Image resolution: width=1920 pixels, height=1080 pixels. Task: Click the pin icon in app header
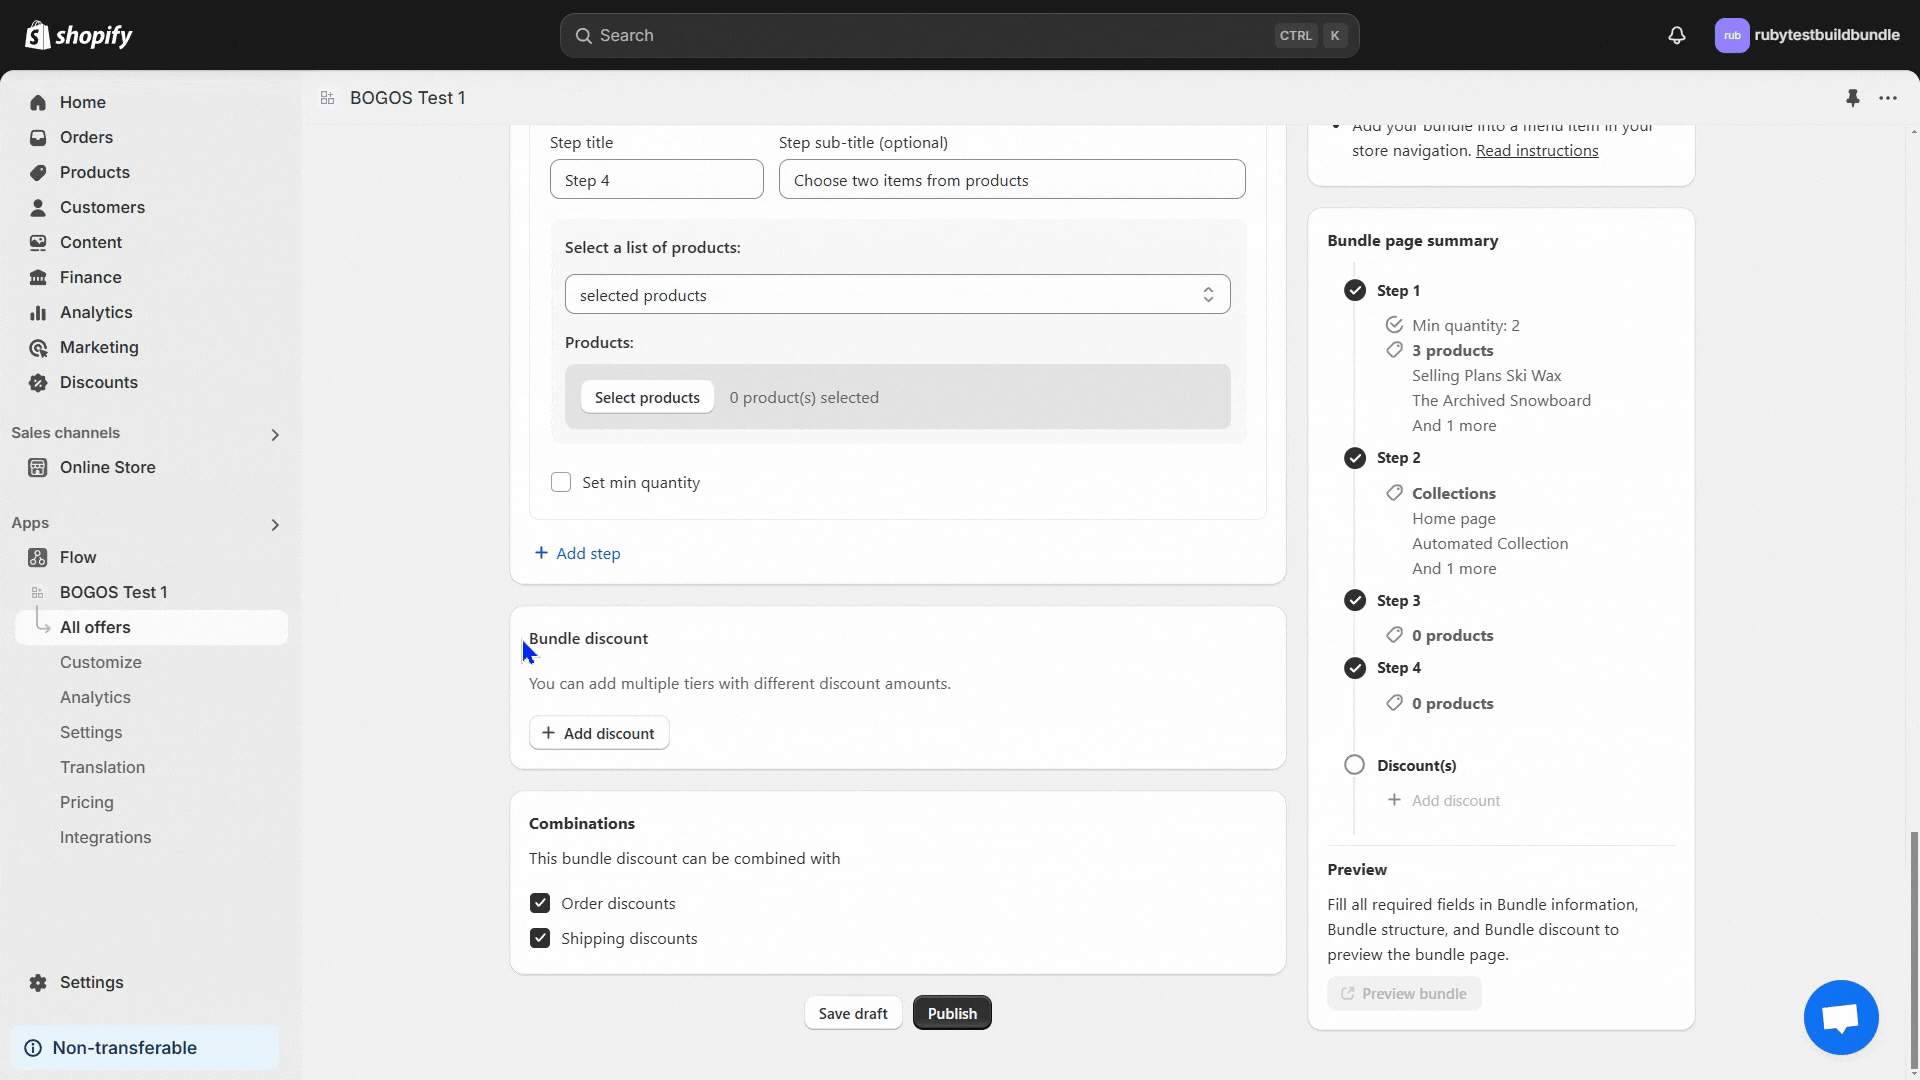(x=1852, y=98)
